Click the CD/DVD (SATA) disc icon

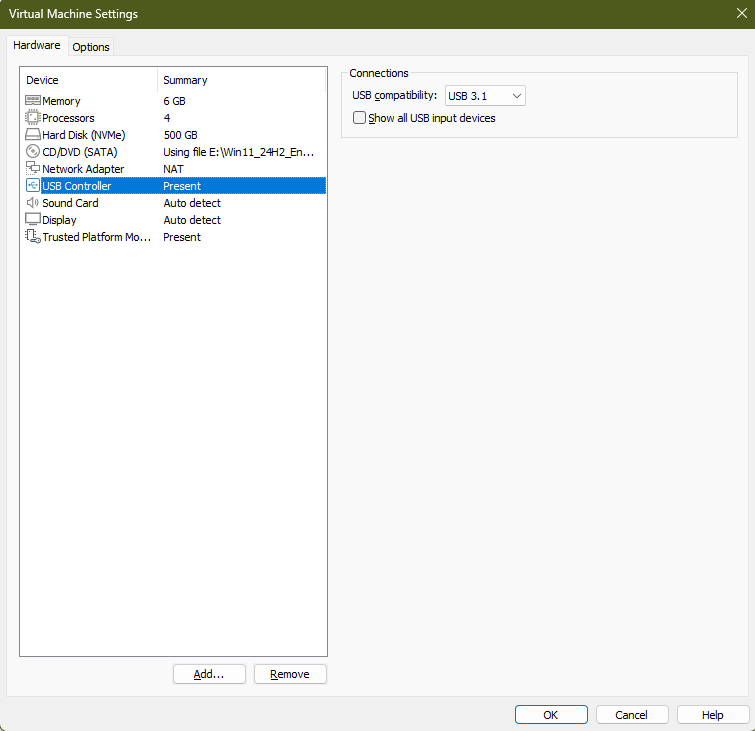coord(33,152)
